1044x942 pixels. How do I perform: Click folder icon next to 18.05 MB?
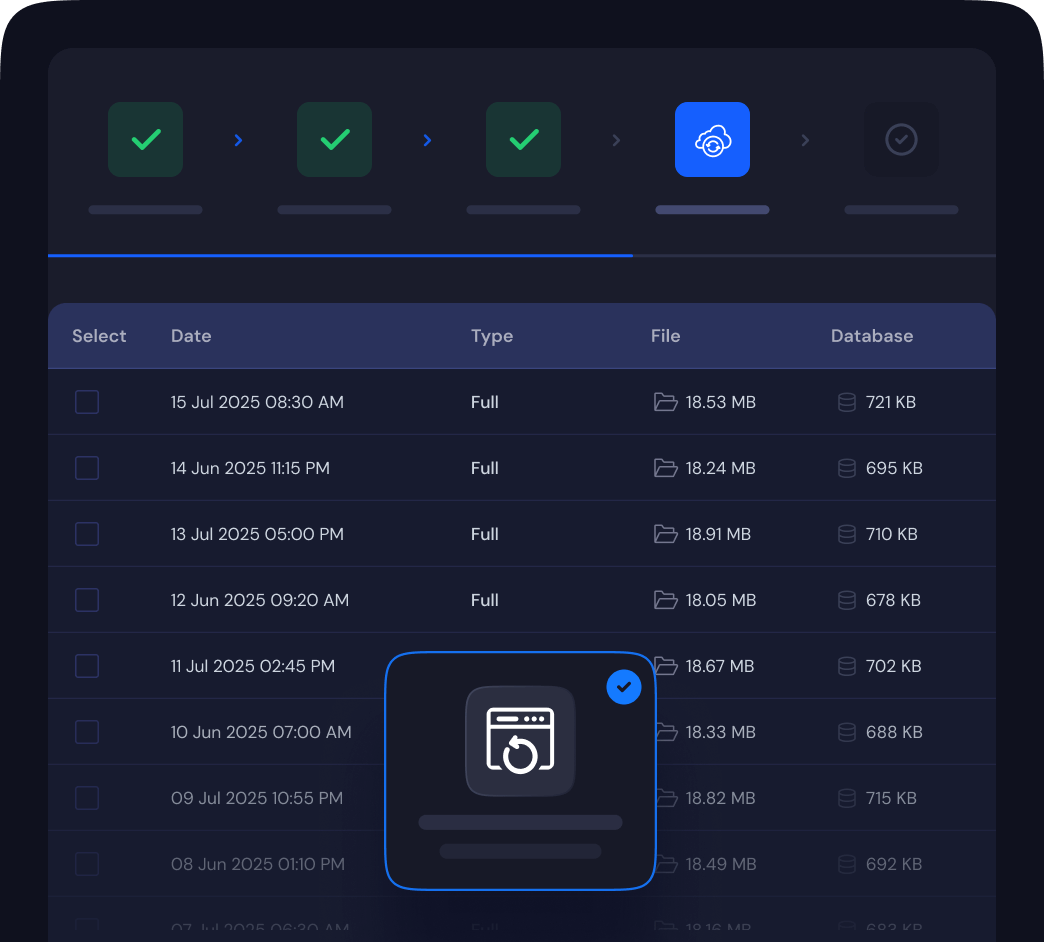tap(665, 600)
